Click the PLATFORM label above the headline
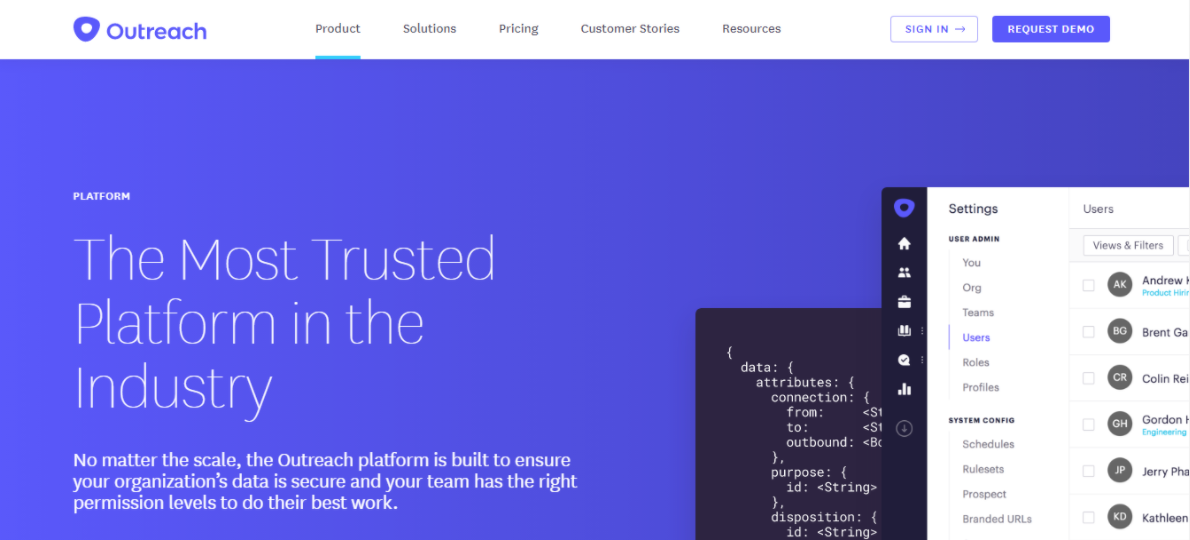The height and width of the screenshot is (540, 1190). click(x=102, y=196)
